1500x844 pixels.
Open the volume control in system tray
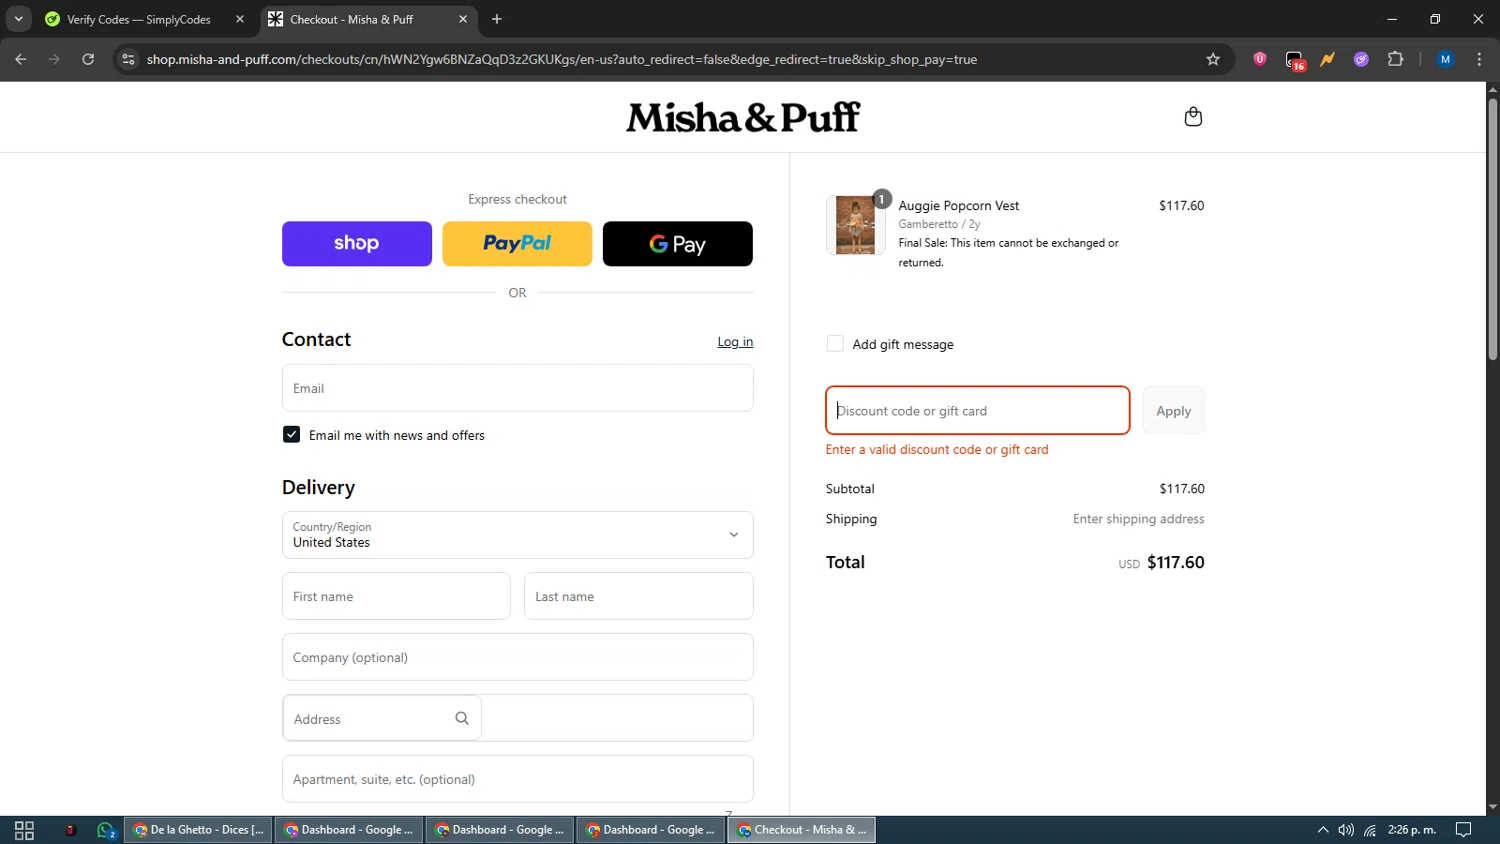pos(1346,830)
